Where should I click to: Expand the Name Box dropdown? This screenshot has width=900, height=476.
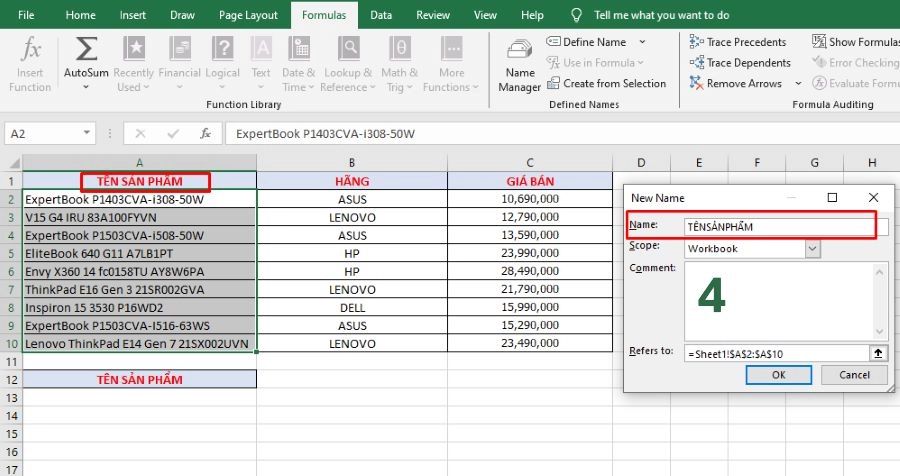[x=86, y=133]
